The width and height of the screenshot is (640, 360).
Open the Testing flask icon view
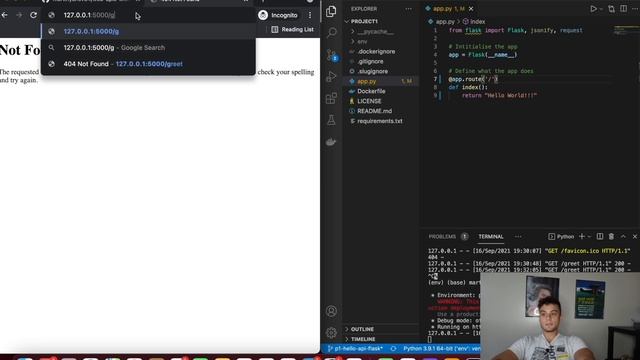click(331, 120)
